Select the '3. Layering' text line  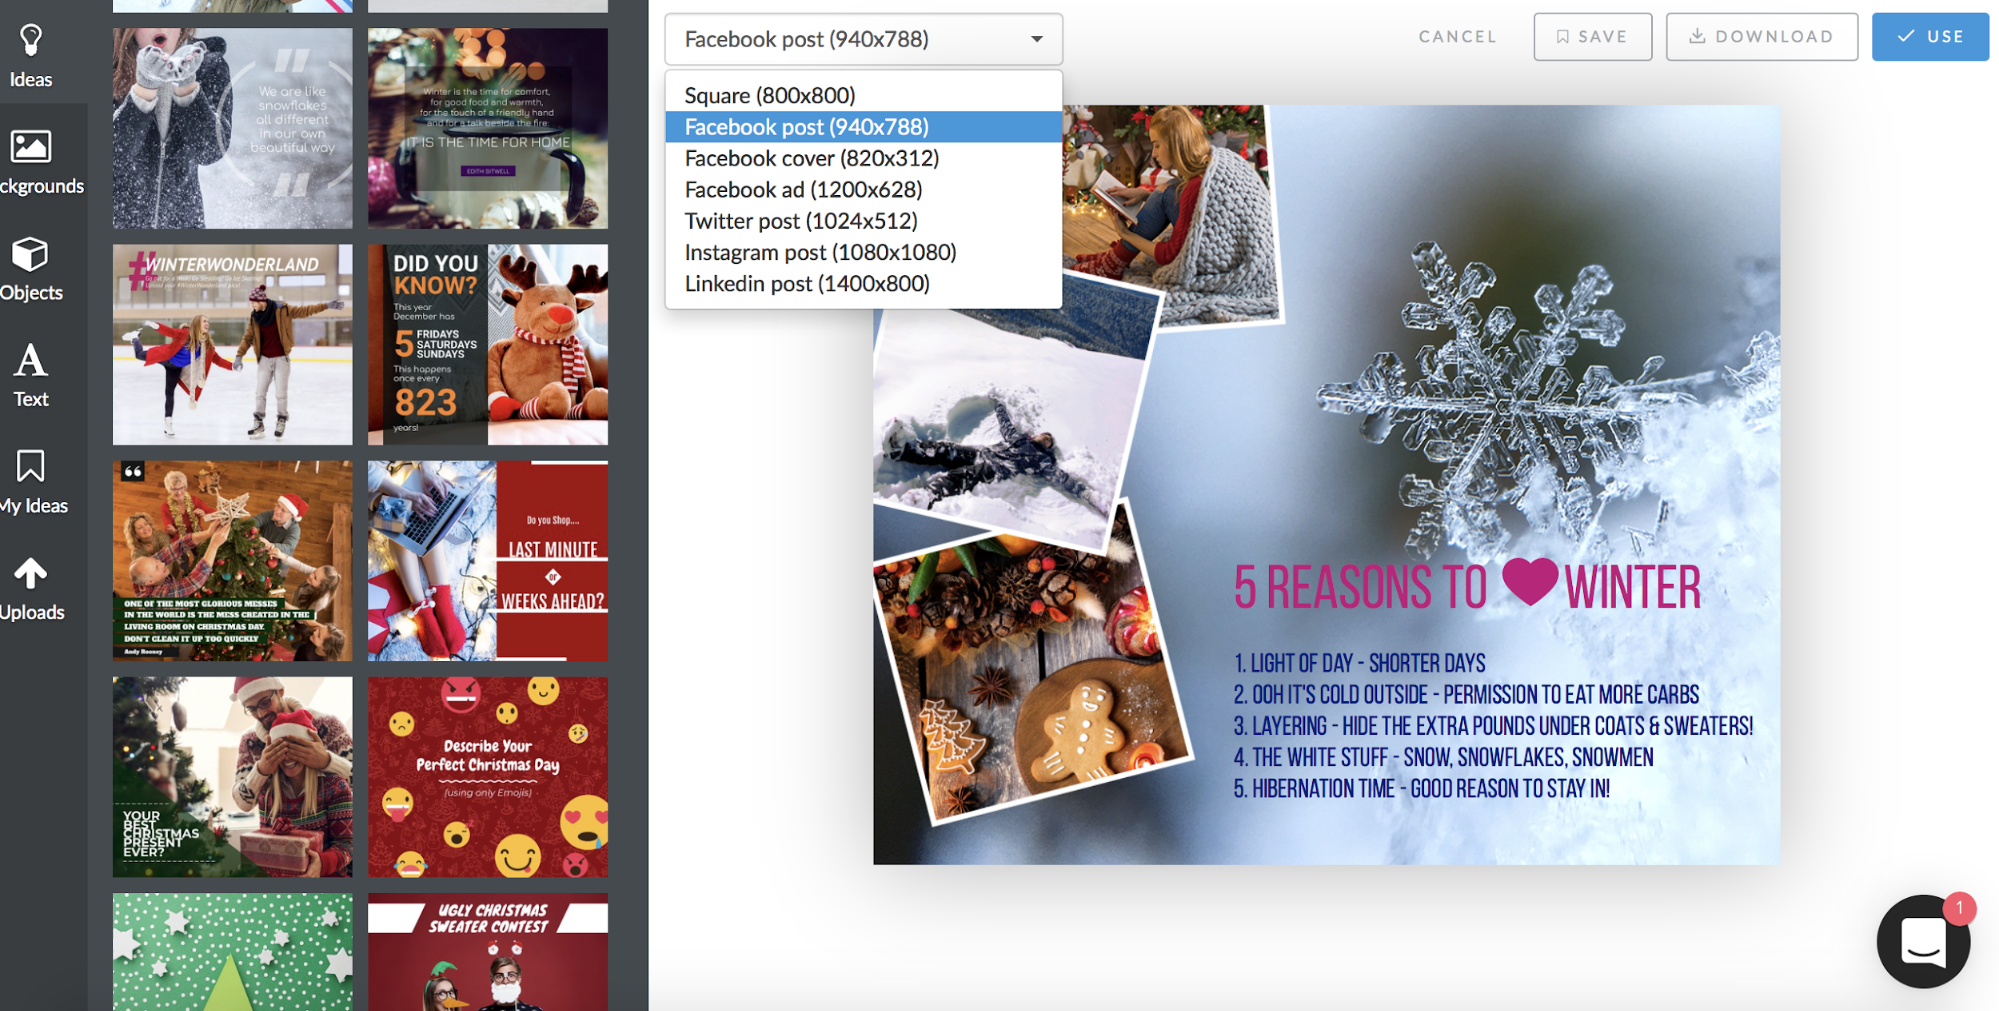pyautogui.click(x=1493, y=726)
